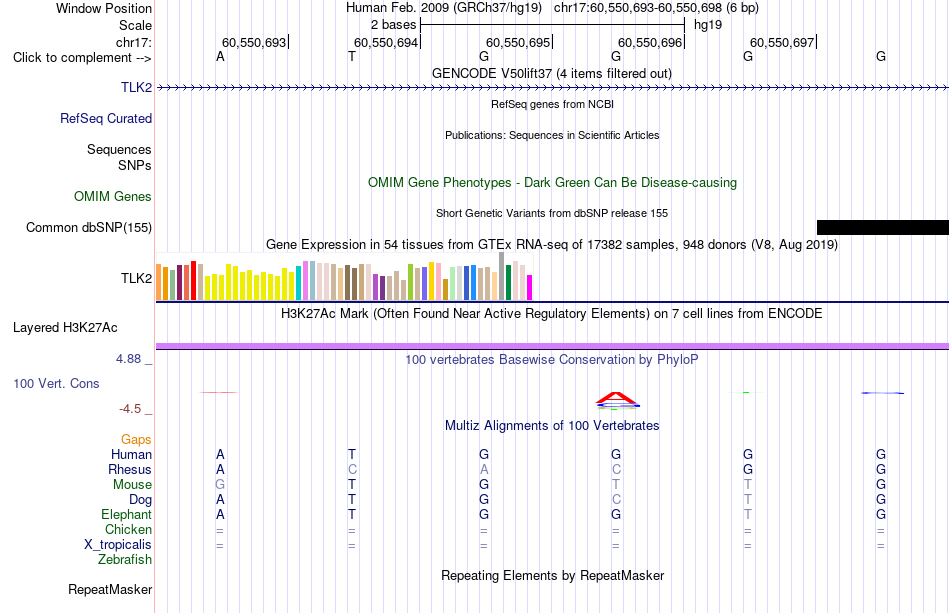Click the faded C in the Dog row
Screen dimensions: 950x613
coord(616,500)
